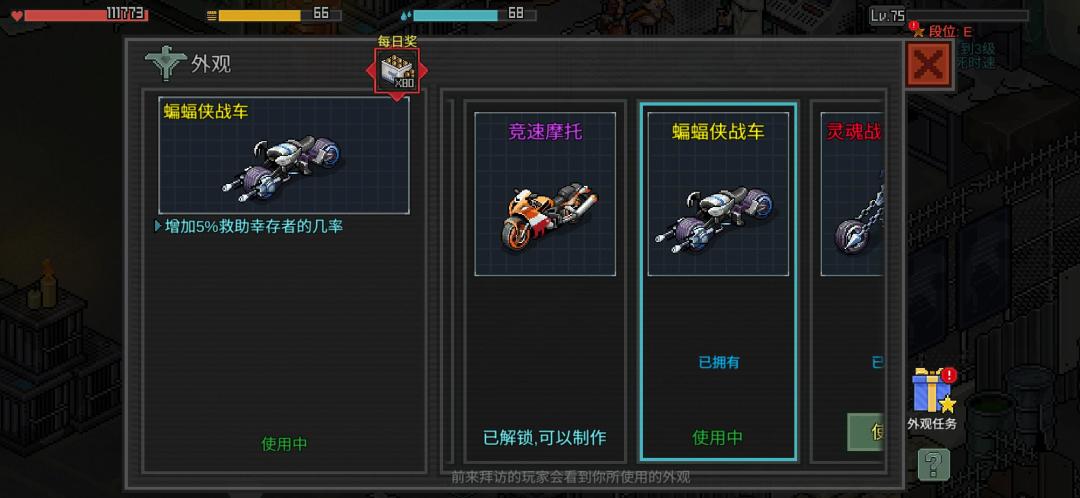Viewport: 1080px width, 498px height.
Task: Select the partially visible 灵魂战车 card
Action: click(849, 282)
